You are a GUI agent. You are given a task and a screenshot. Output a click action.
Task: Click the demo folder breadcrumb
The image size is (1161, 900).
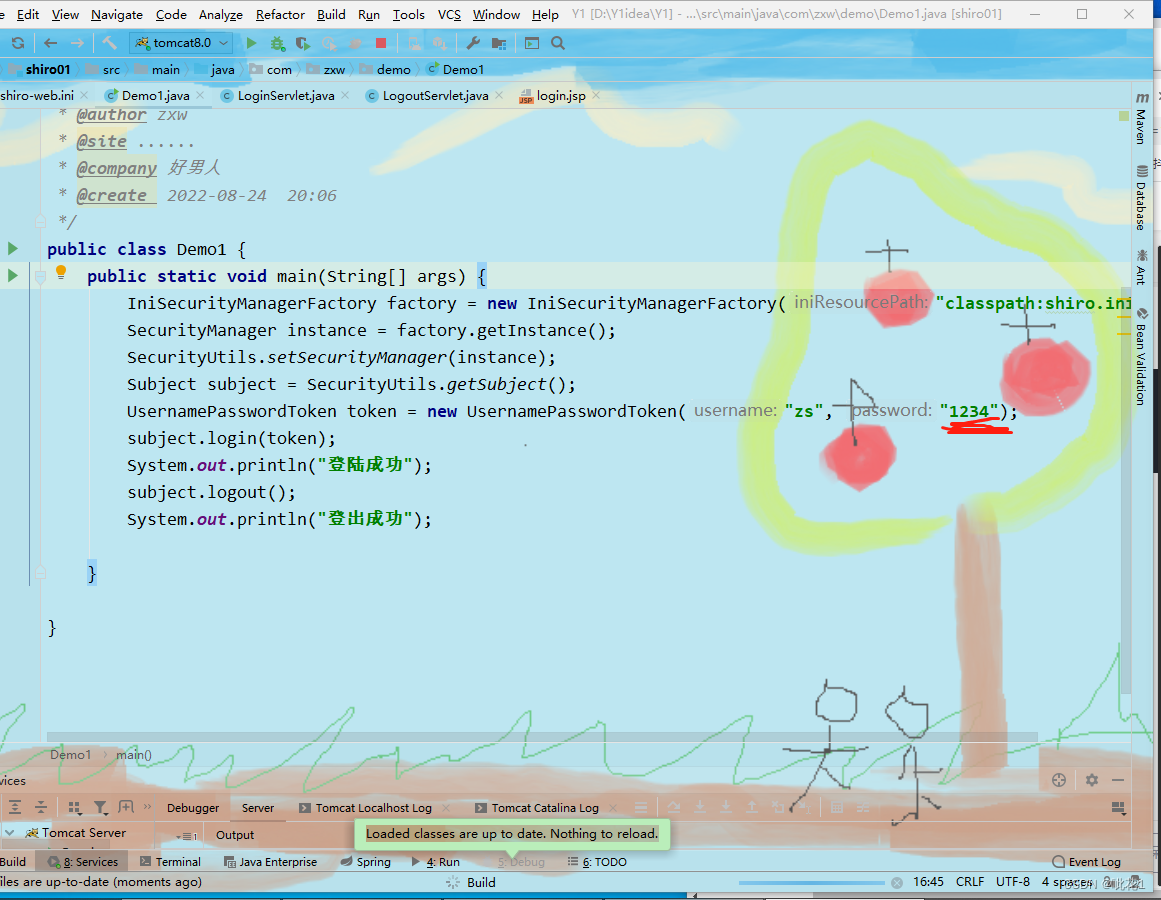tap(385, 70)
